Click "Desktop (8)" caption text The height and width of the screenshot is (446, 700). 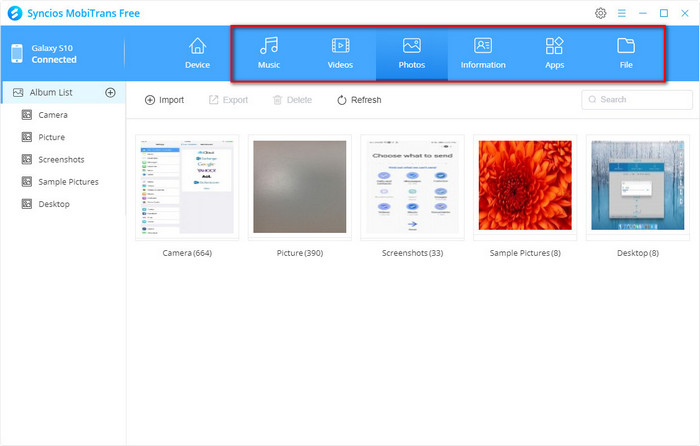coord(638,253)
